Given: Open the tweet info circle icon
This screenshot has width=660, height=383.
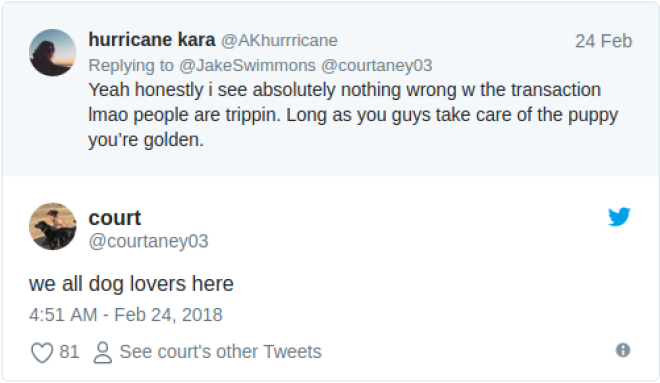Looking at the screenshot, I should click(623, 350).
